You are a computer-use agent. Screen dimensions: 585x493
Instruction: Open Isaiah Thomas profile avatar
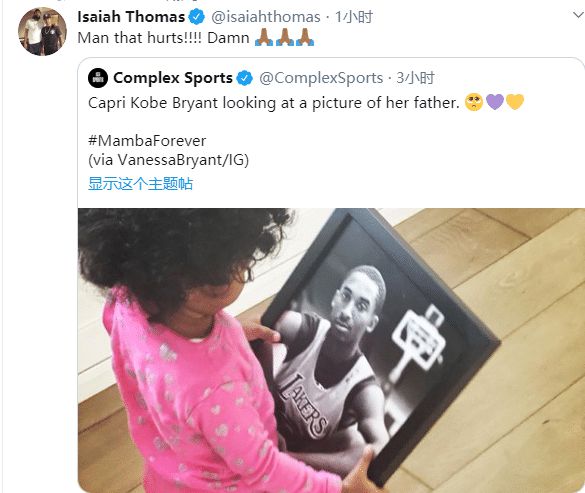[42, 32]
